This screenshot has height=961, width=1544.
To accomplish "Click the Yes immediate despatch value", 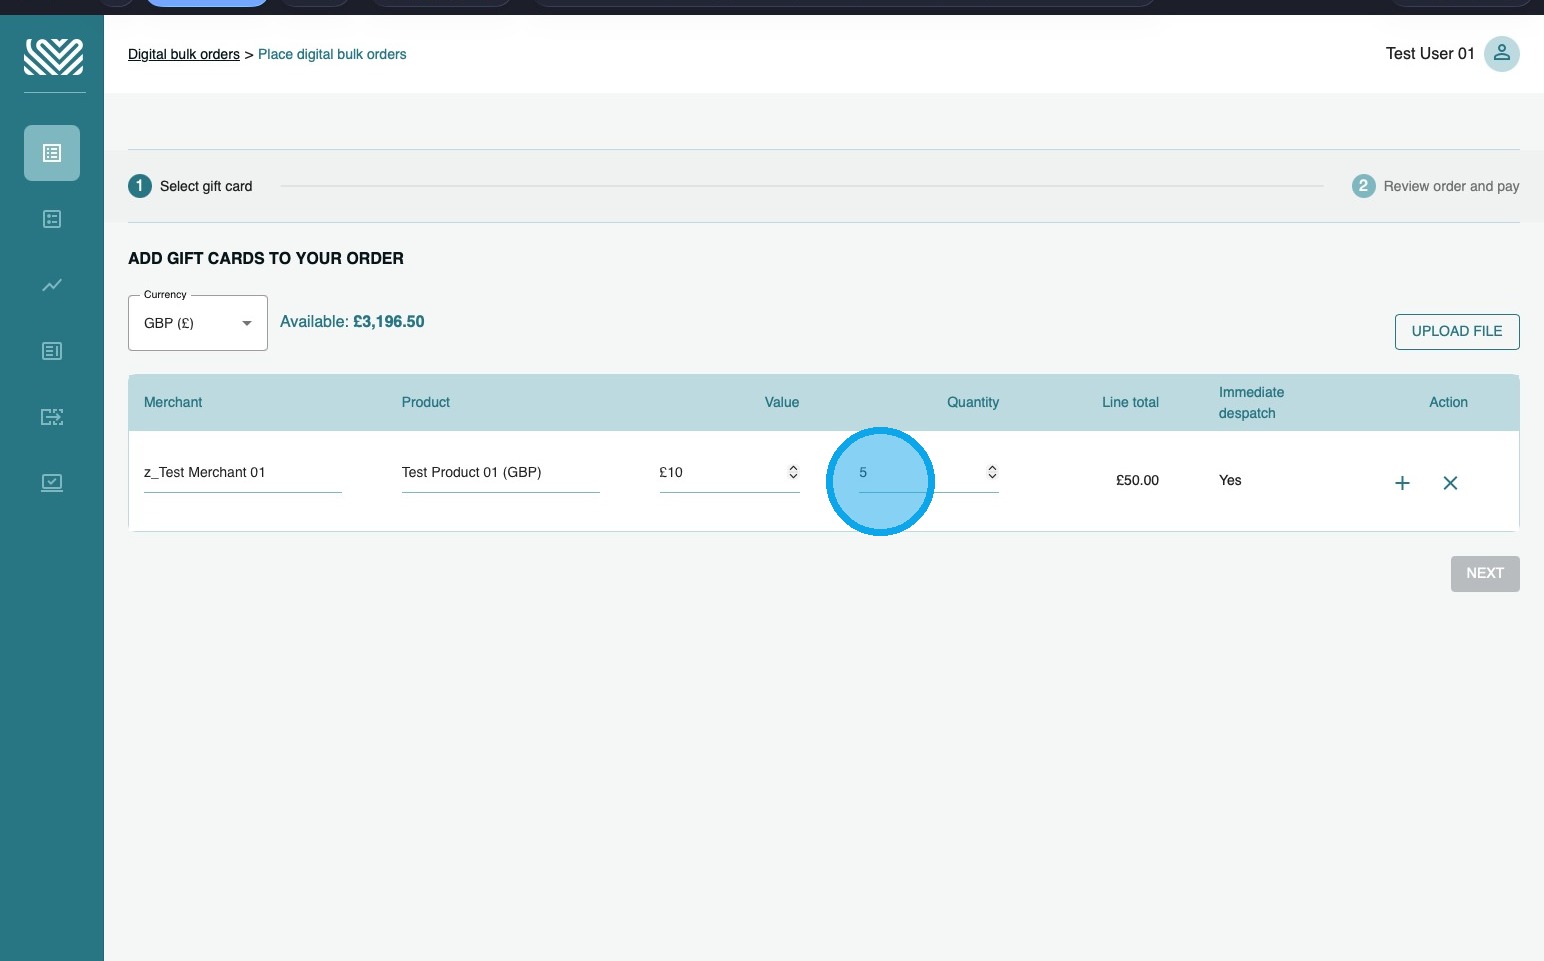I will (x=1230, y=480).
